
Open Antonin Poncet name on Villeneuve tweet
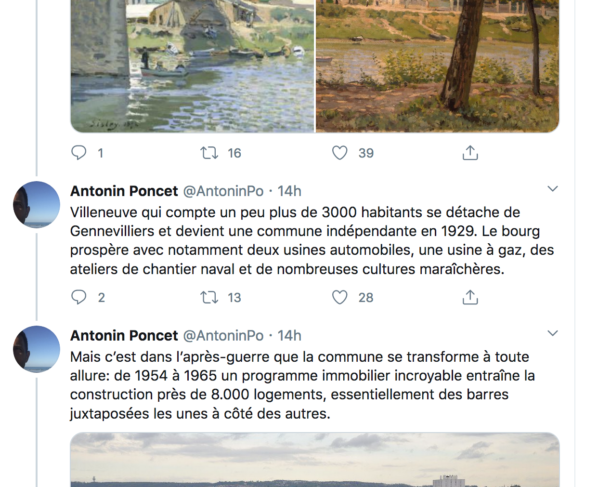pos(124,191)
